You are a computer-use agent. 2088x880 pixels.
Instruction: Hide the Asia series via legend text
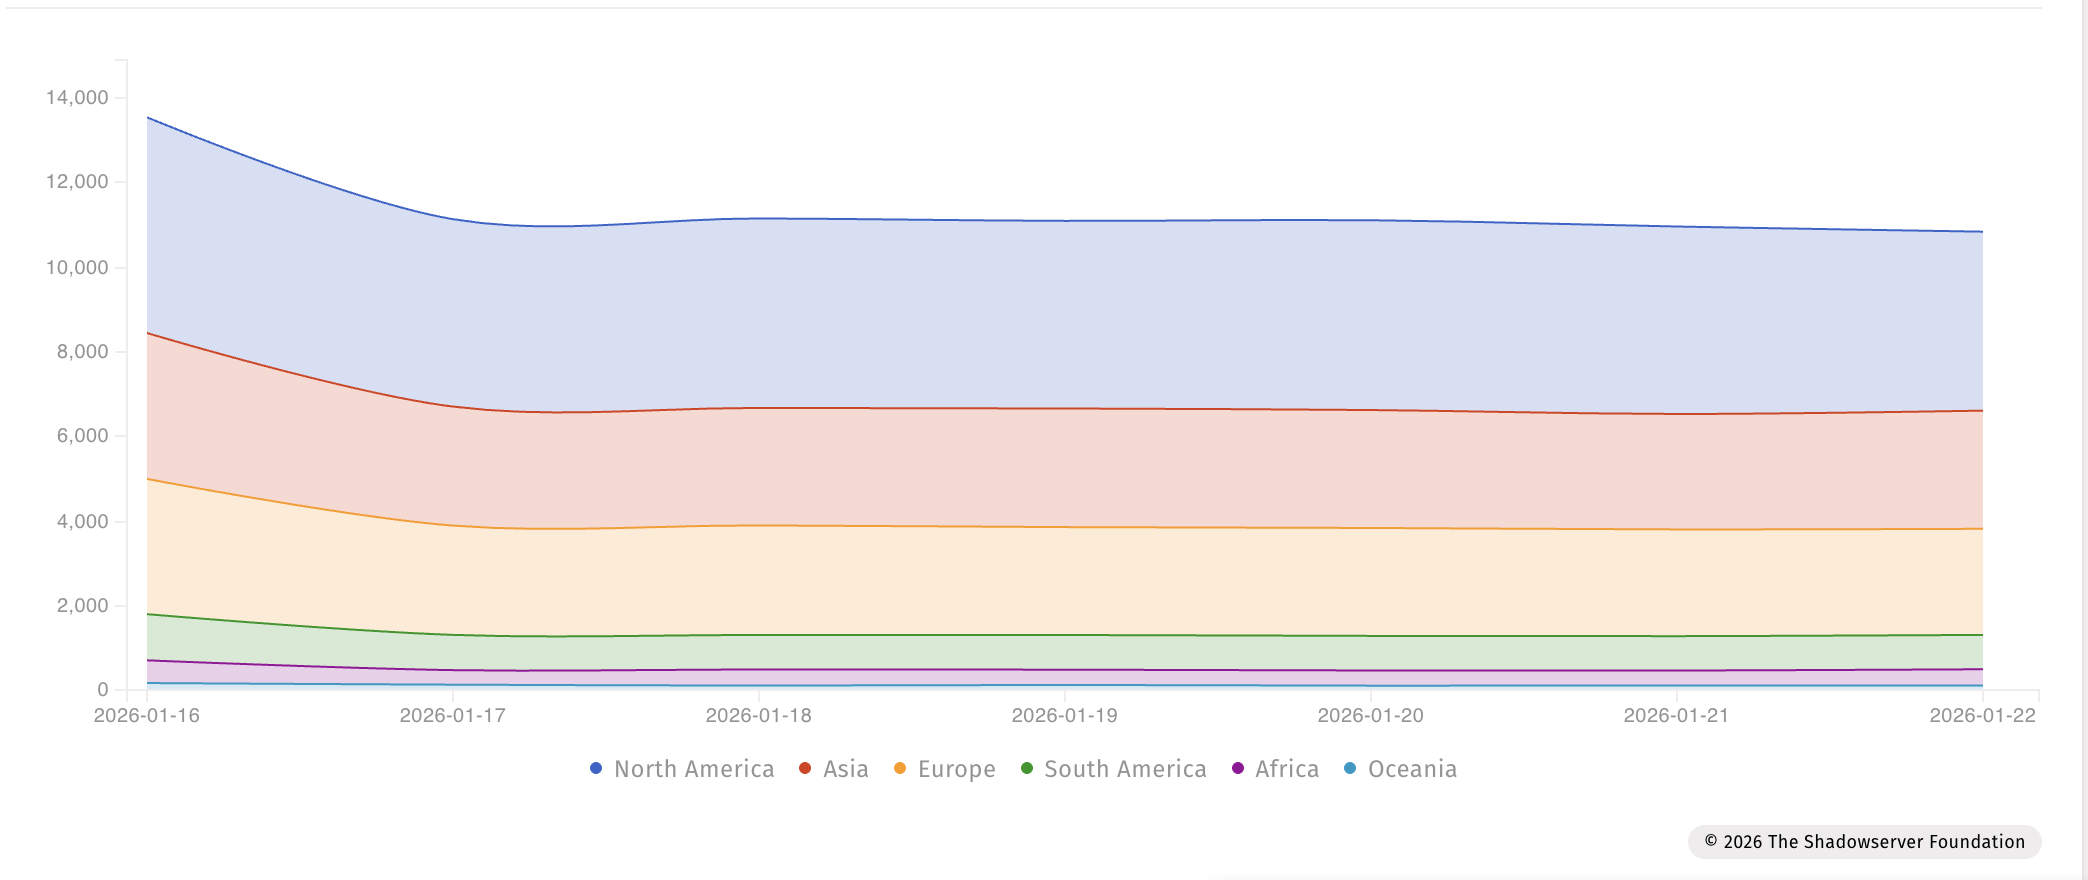(846, 769)
